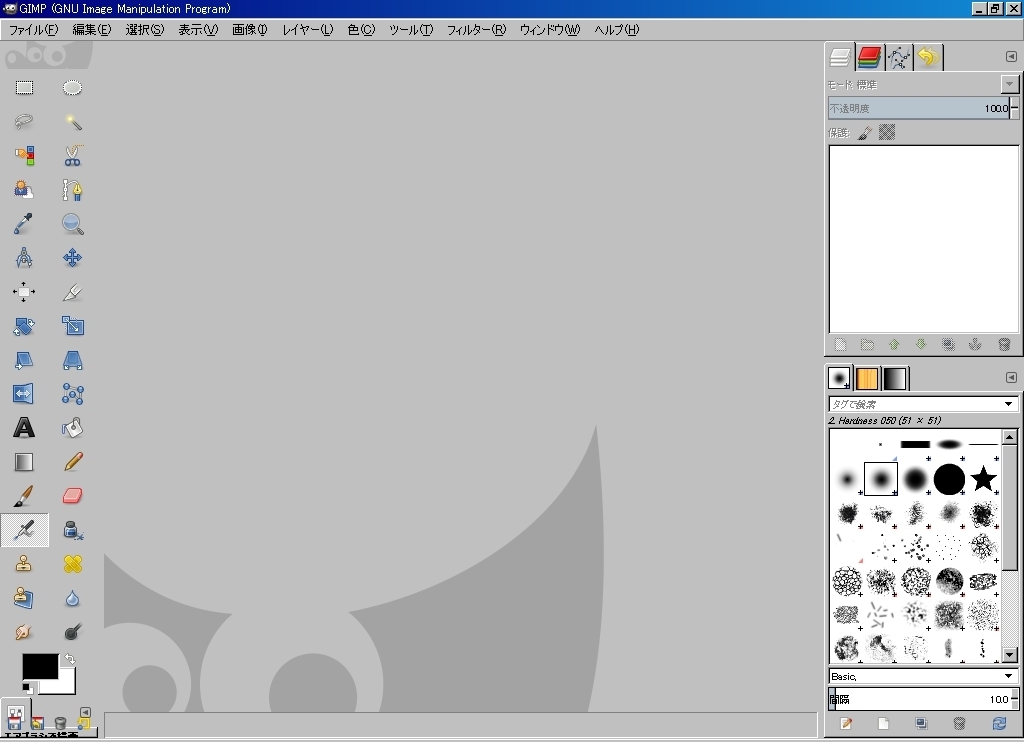The height and width of the screenshot is (742, 1024).
Task: Expand the brush tag filter dropdown
Action: (x=1008, y=404)
